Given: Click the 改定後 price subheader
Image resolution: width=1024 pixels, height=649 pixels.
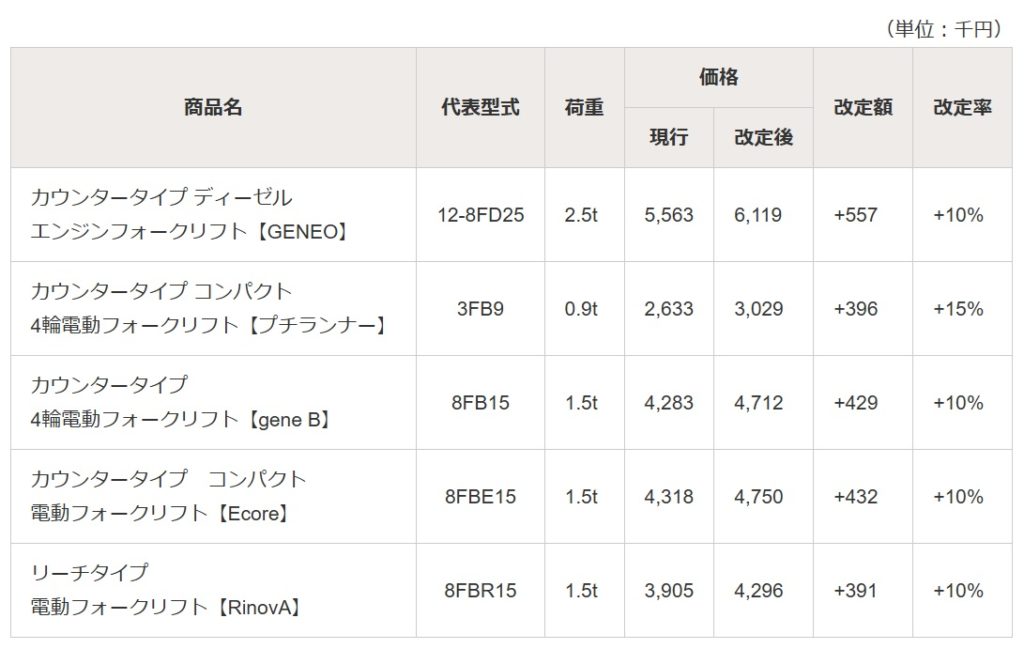Looking at the screenshot, I should 763,138.
